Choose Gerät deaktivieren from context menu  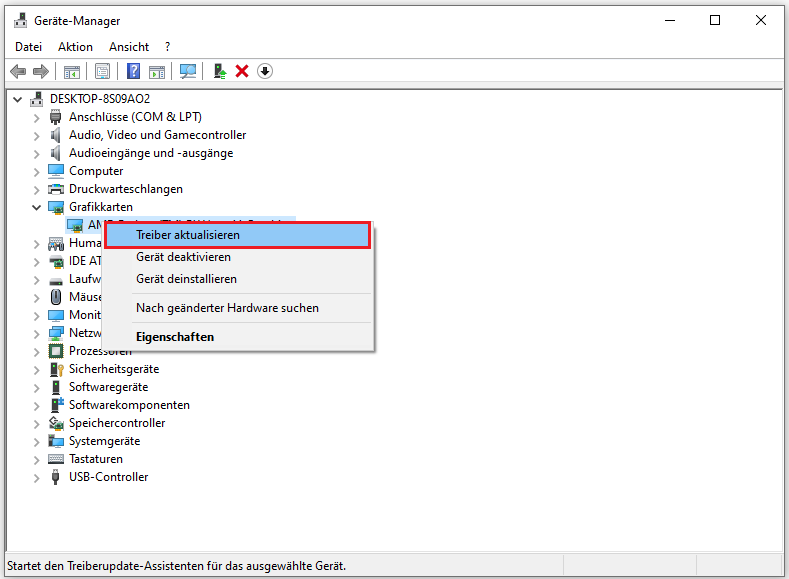[238, 257]
